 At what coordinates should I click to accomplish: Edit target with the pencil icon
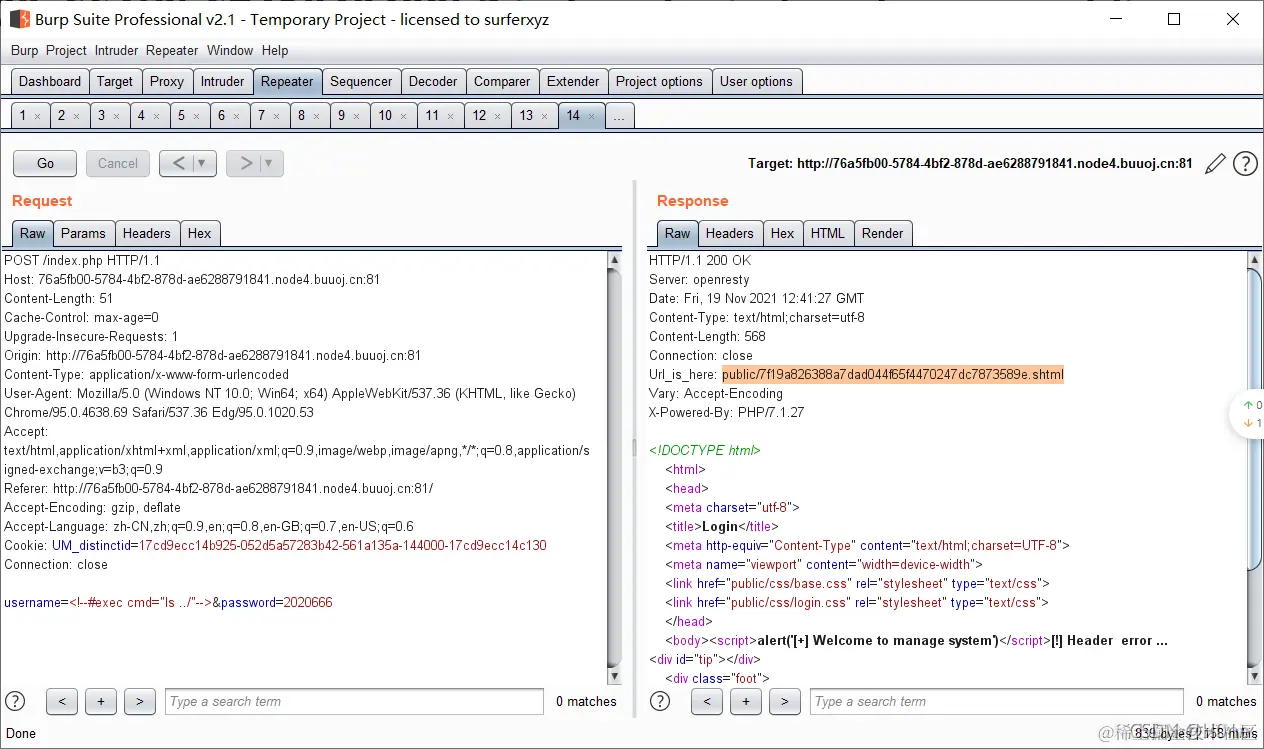tap(1215, 164)
